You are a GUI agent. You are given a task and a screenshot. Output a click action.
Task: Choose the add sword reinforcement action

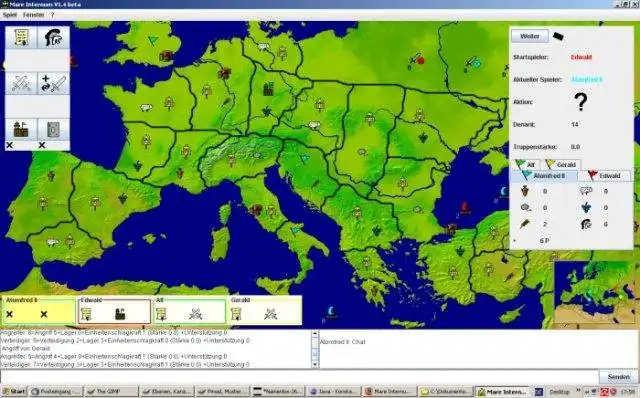(53, 84)
